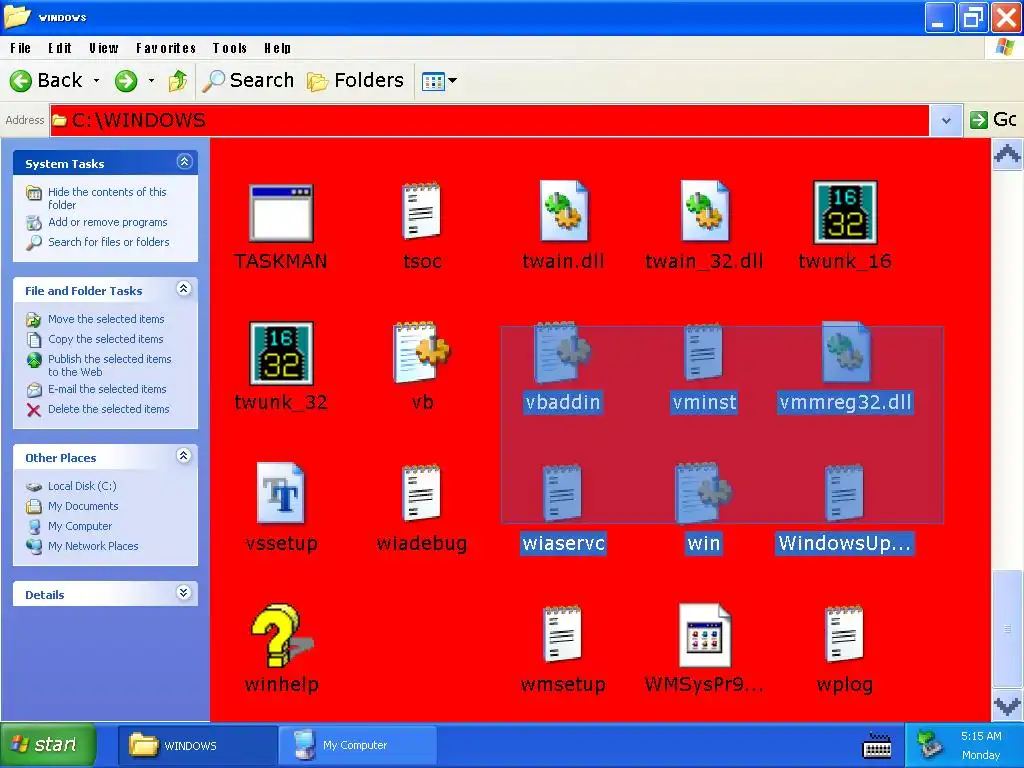Image resolution: width=1024 pixels, height=768 pixels.
Task: Open the Help menu
Action: (x=278, y=48)
